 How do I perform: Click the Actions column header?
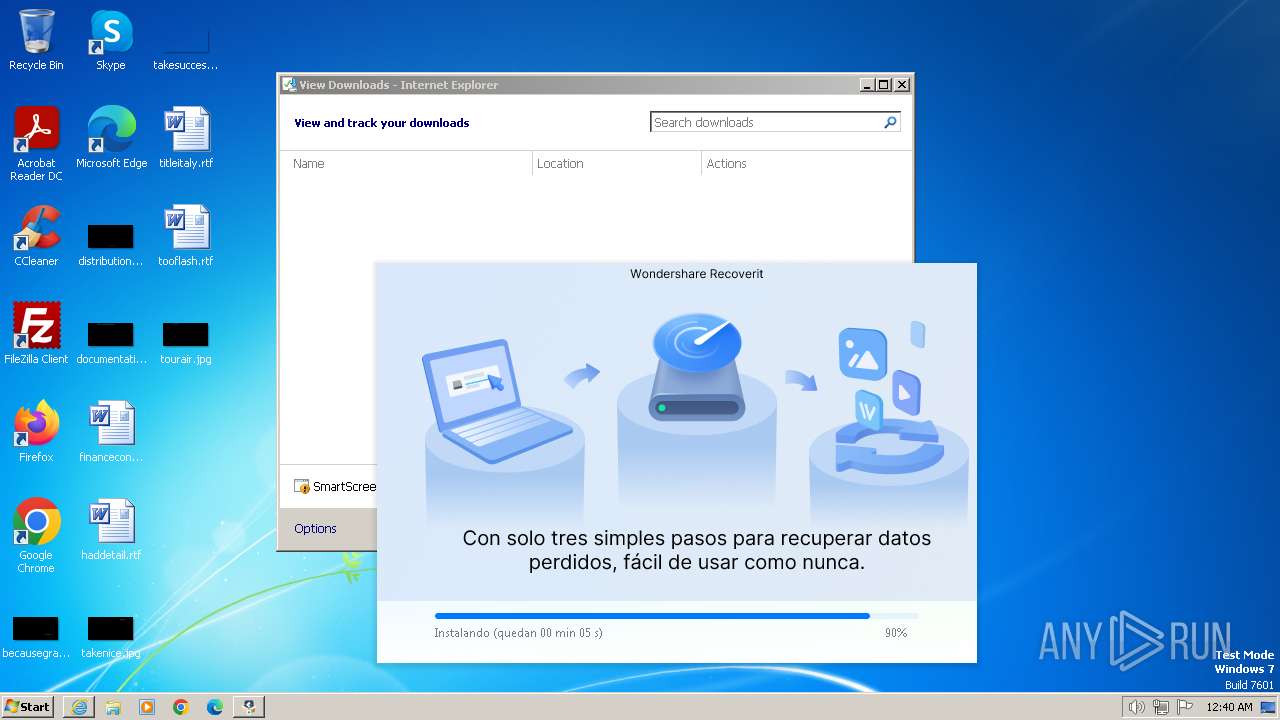click(x=805, y=163)
